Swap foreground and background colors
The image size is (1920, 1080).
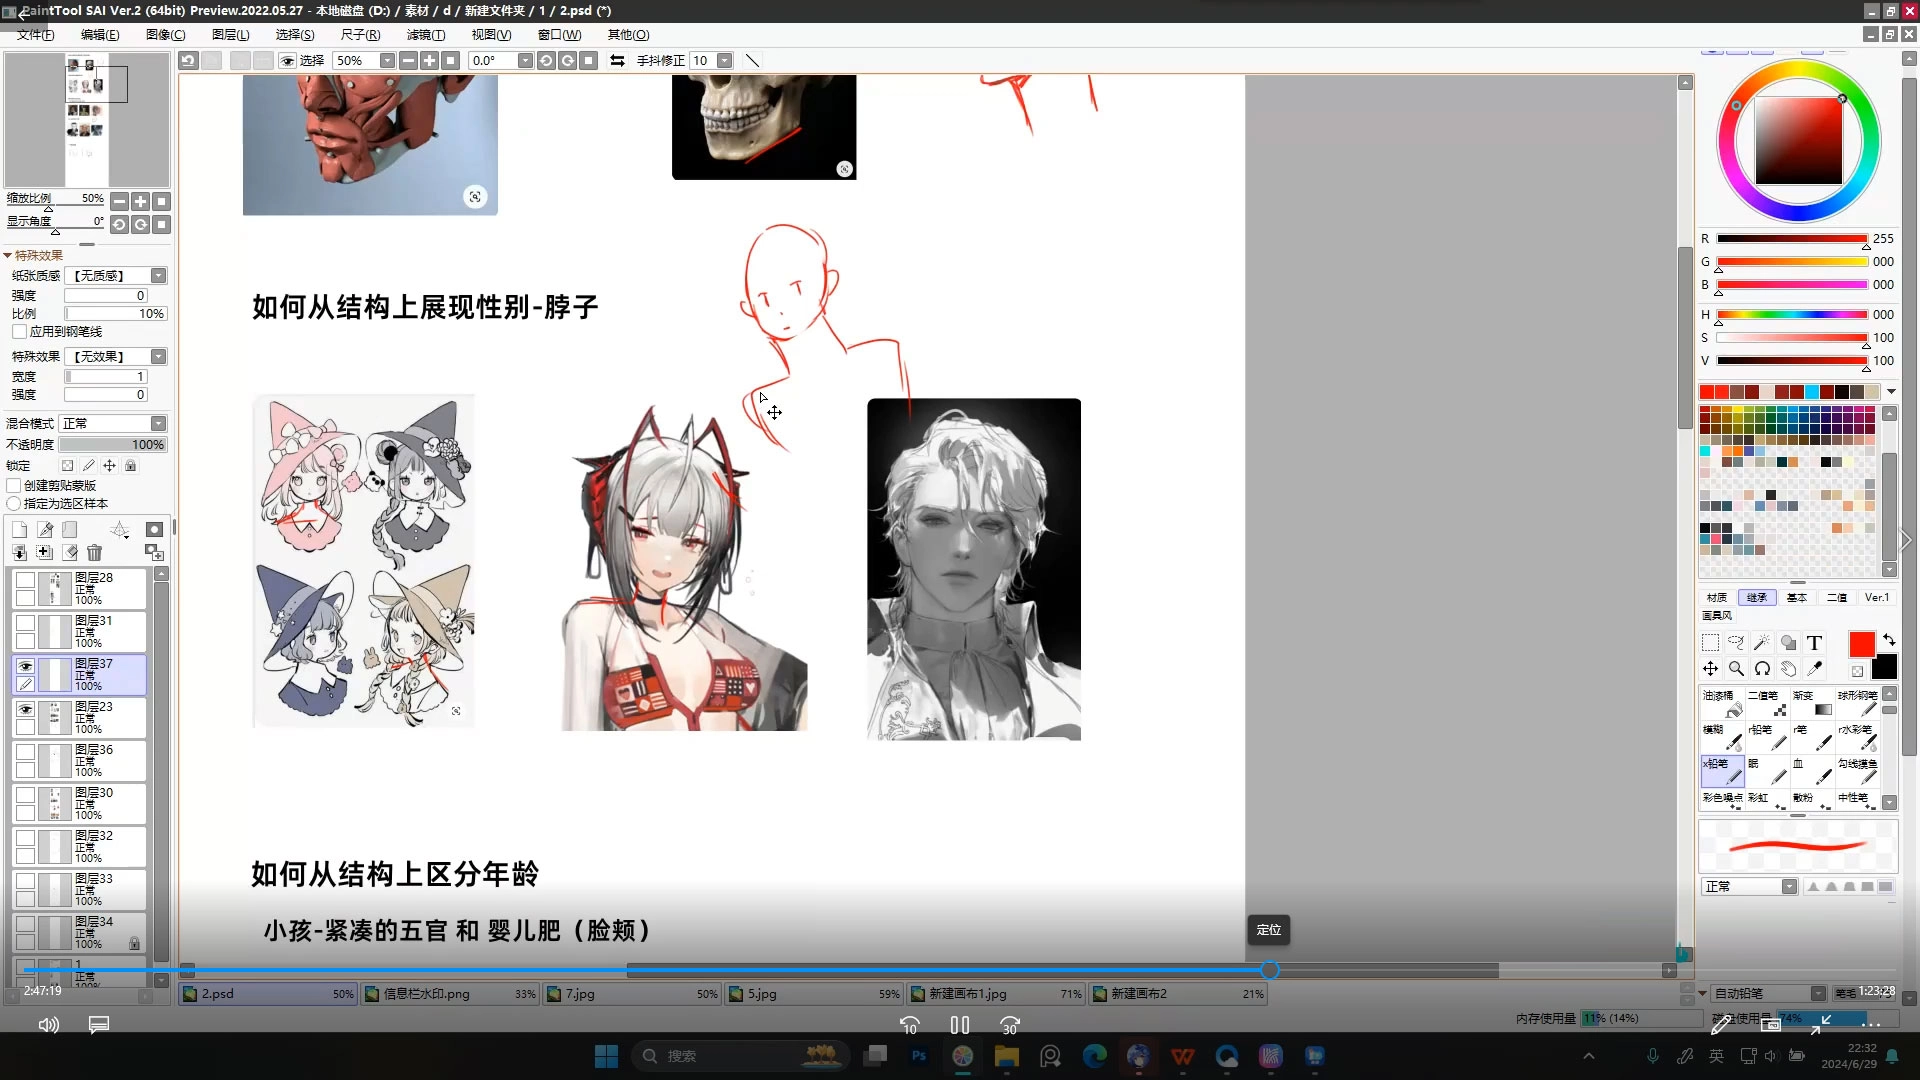[x=1889, y=639]
